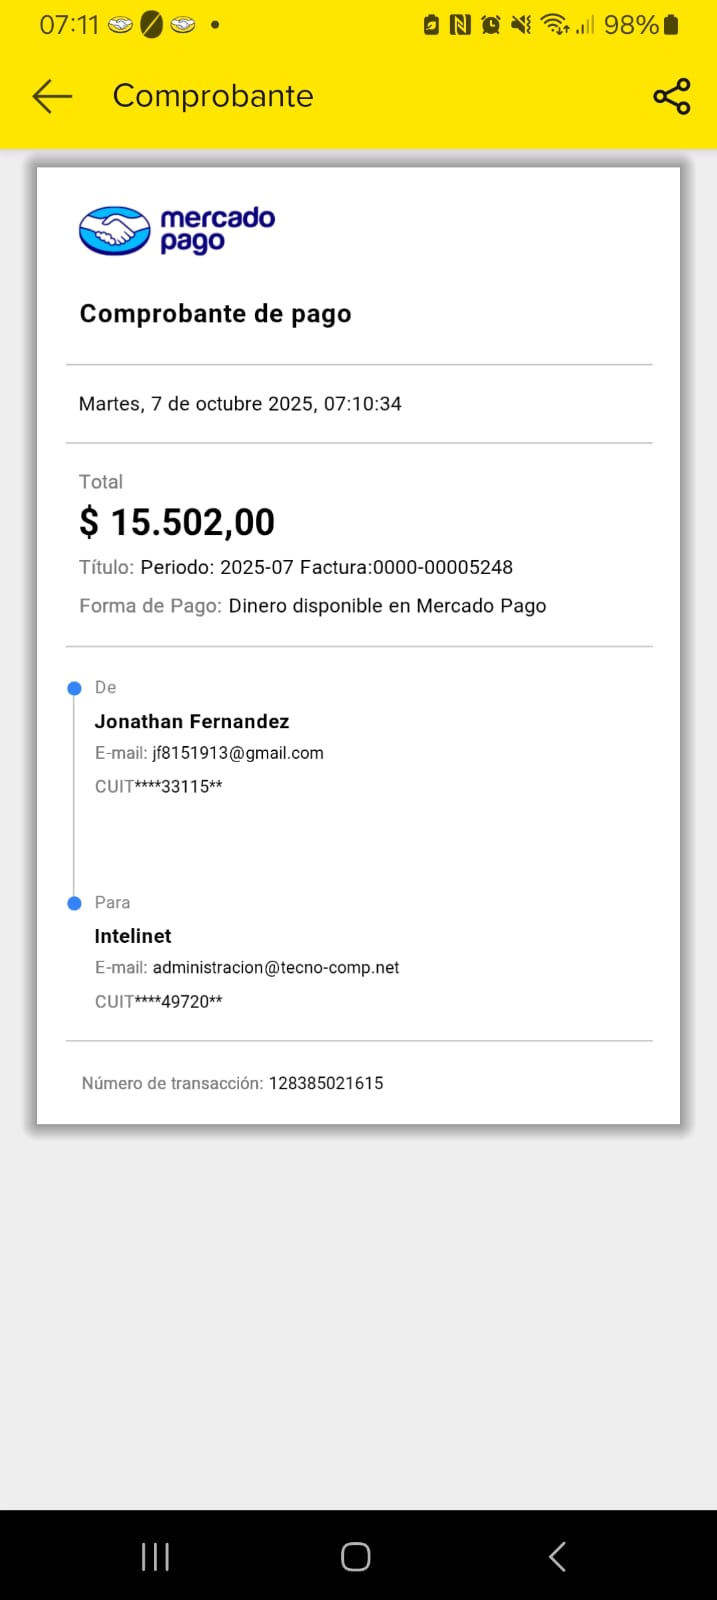Tap the blue dot beside Para

[x=74, y=903]
